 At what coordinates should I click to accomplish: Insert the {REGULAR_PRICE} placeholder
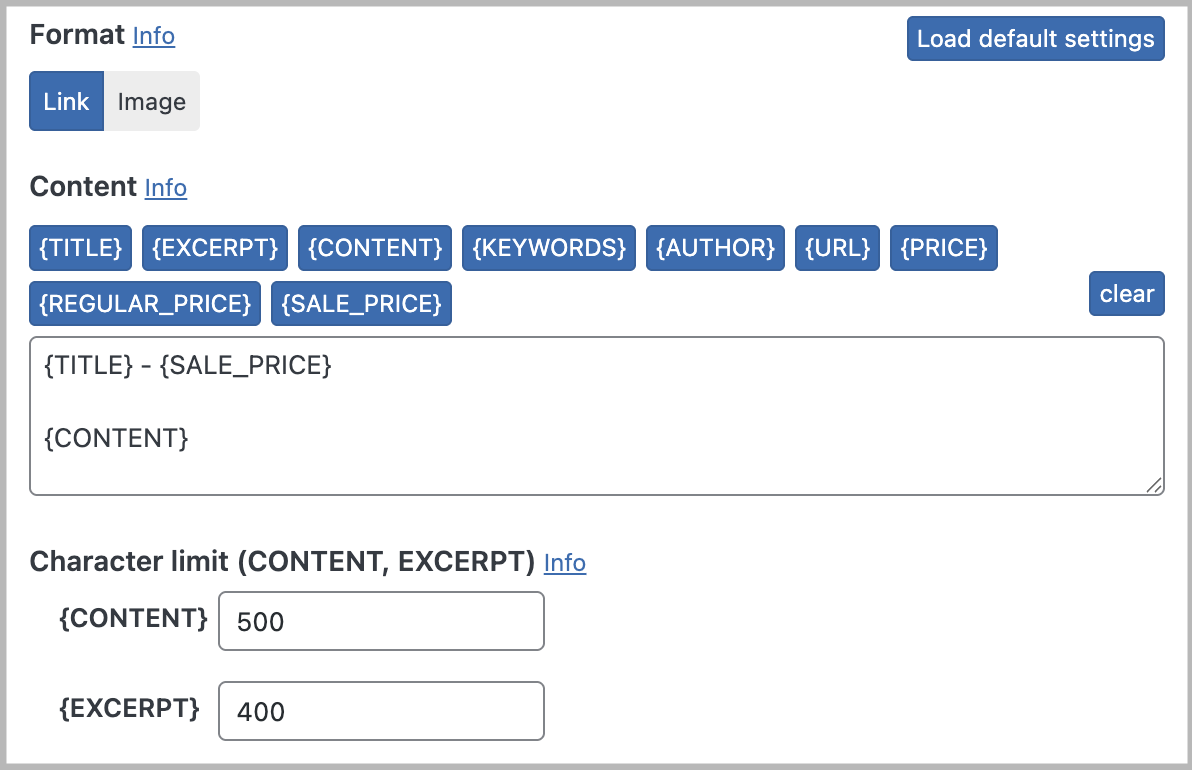pos(144,303)
